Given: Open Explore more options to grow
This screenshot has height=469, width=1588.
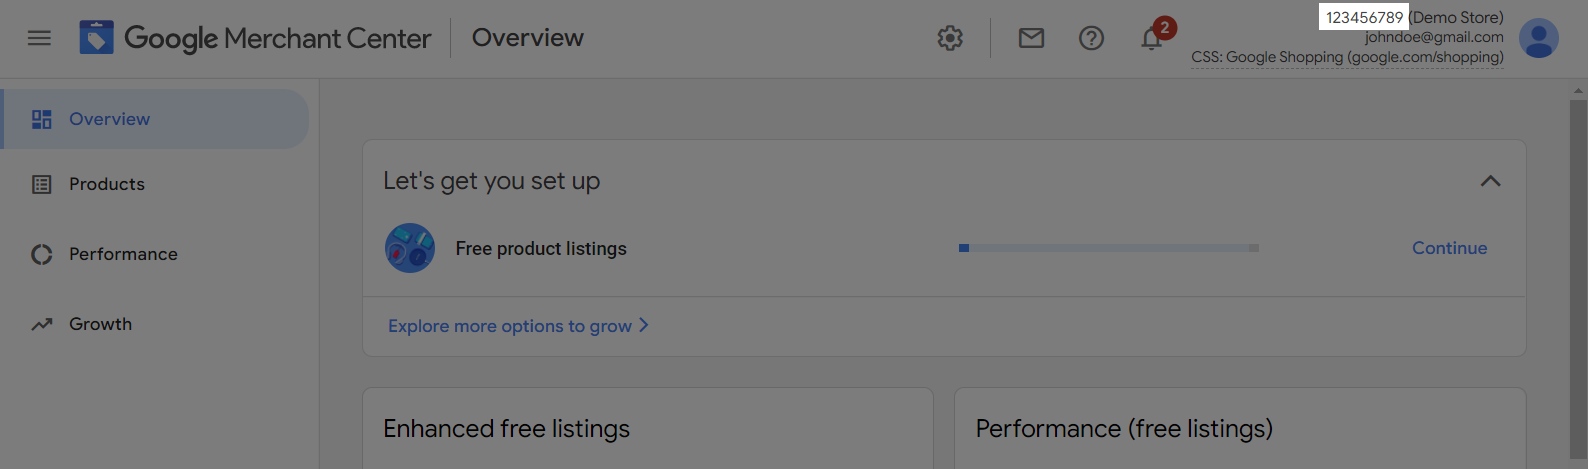Looking at the screenshot, I should [x=510, y=326].
